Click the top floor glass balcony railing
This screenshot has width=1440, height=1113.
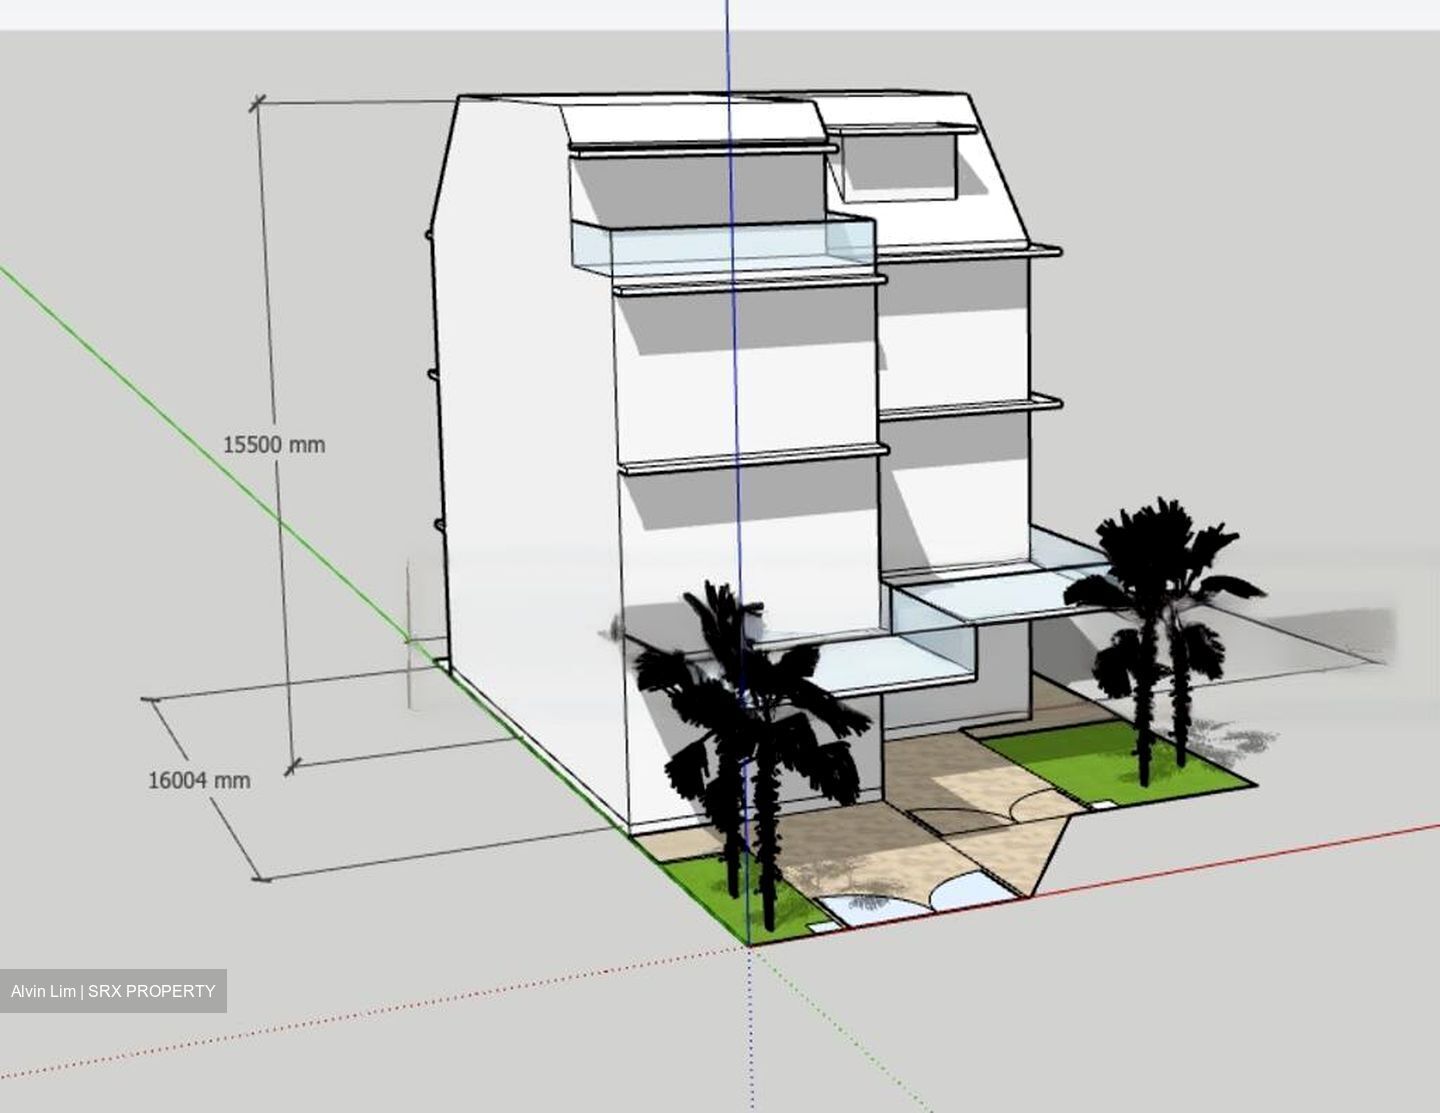[x=720, y=246]
